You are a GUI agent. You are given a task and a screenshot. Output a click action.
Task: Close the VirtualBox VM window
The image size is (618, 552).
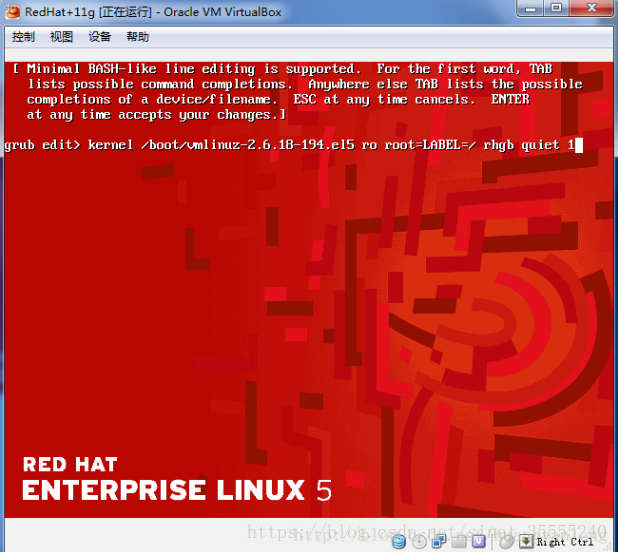591,8
